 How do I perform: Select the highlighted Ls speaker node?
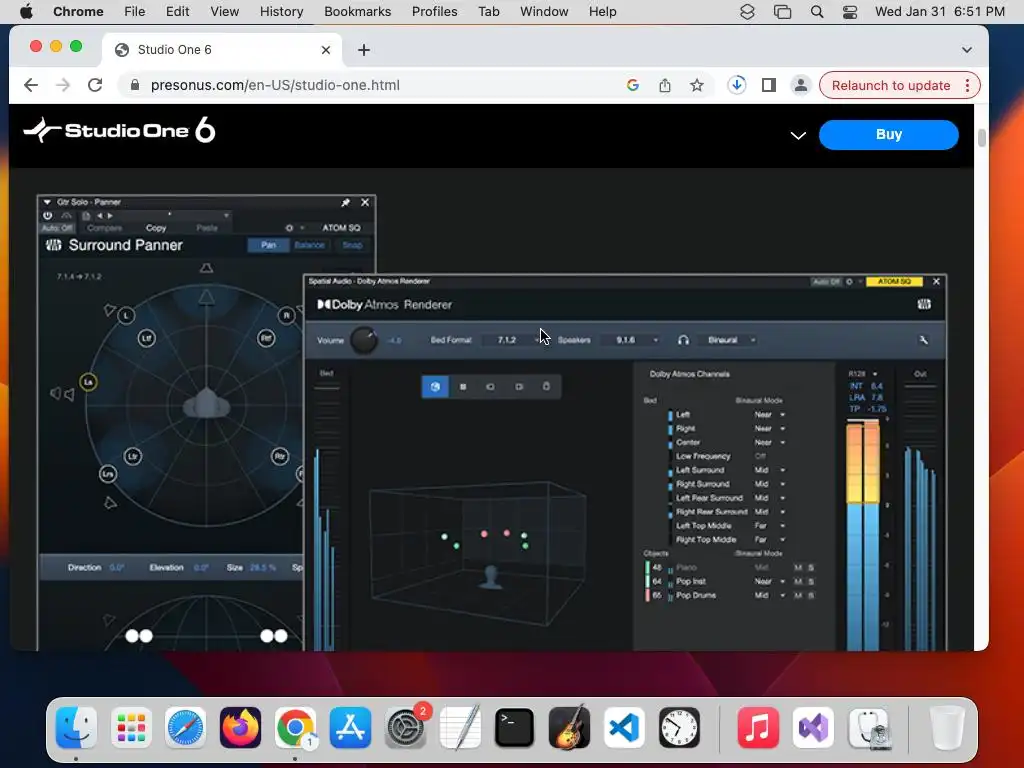88,382
